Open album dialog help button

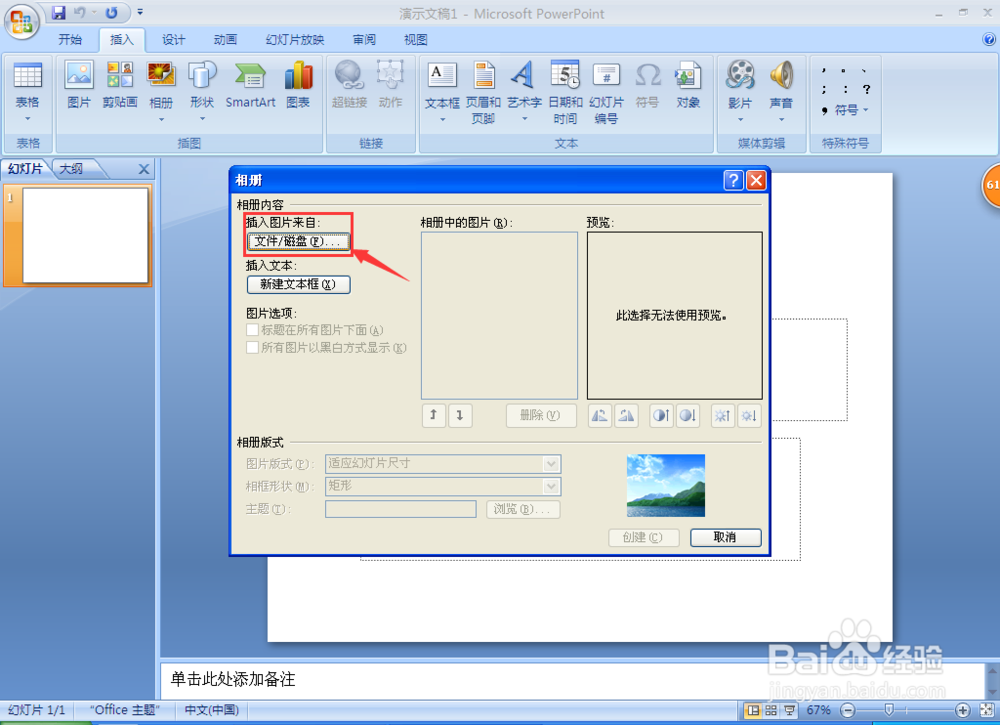click(733, 180)
